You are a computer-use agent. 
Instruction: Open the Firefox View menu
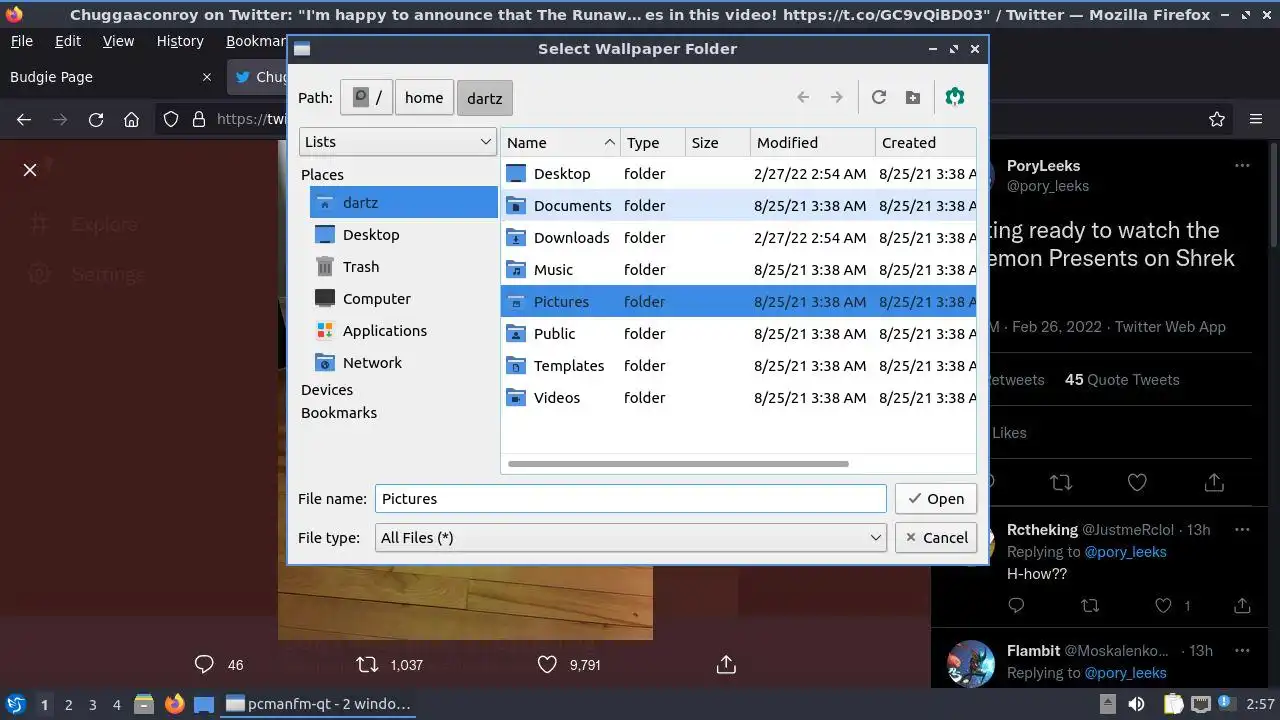[x=118, y=41]
